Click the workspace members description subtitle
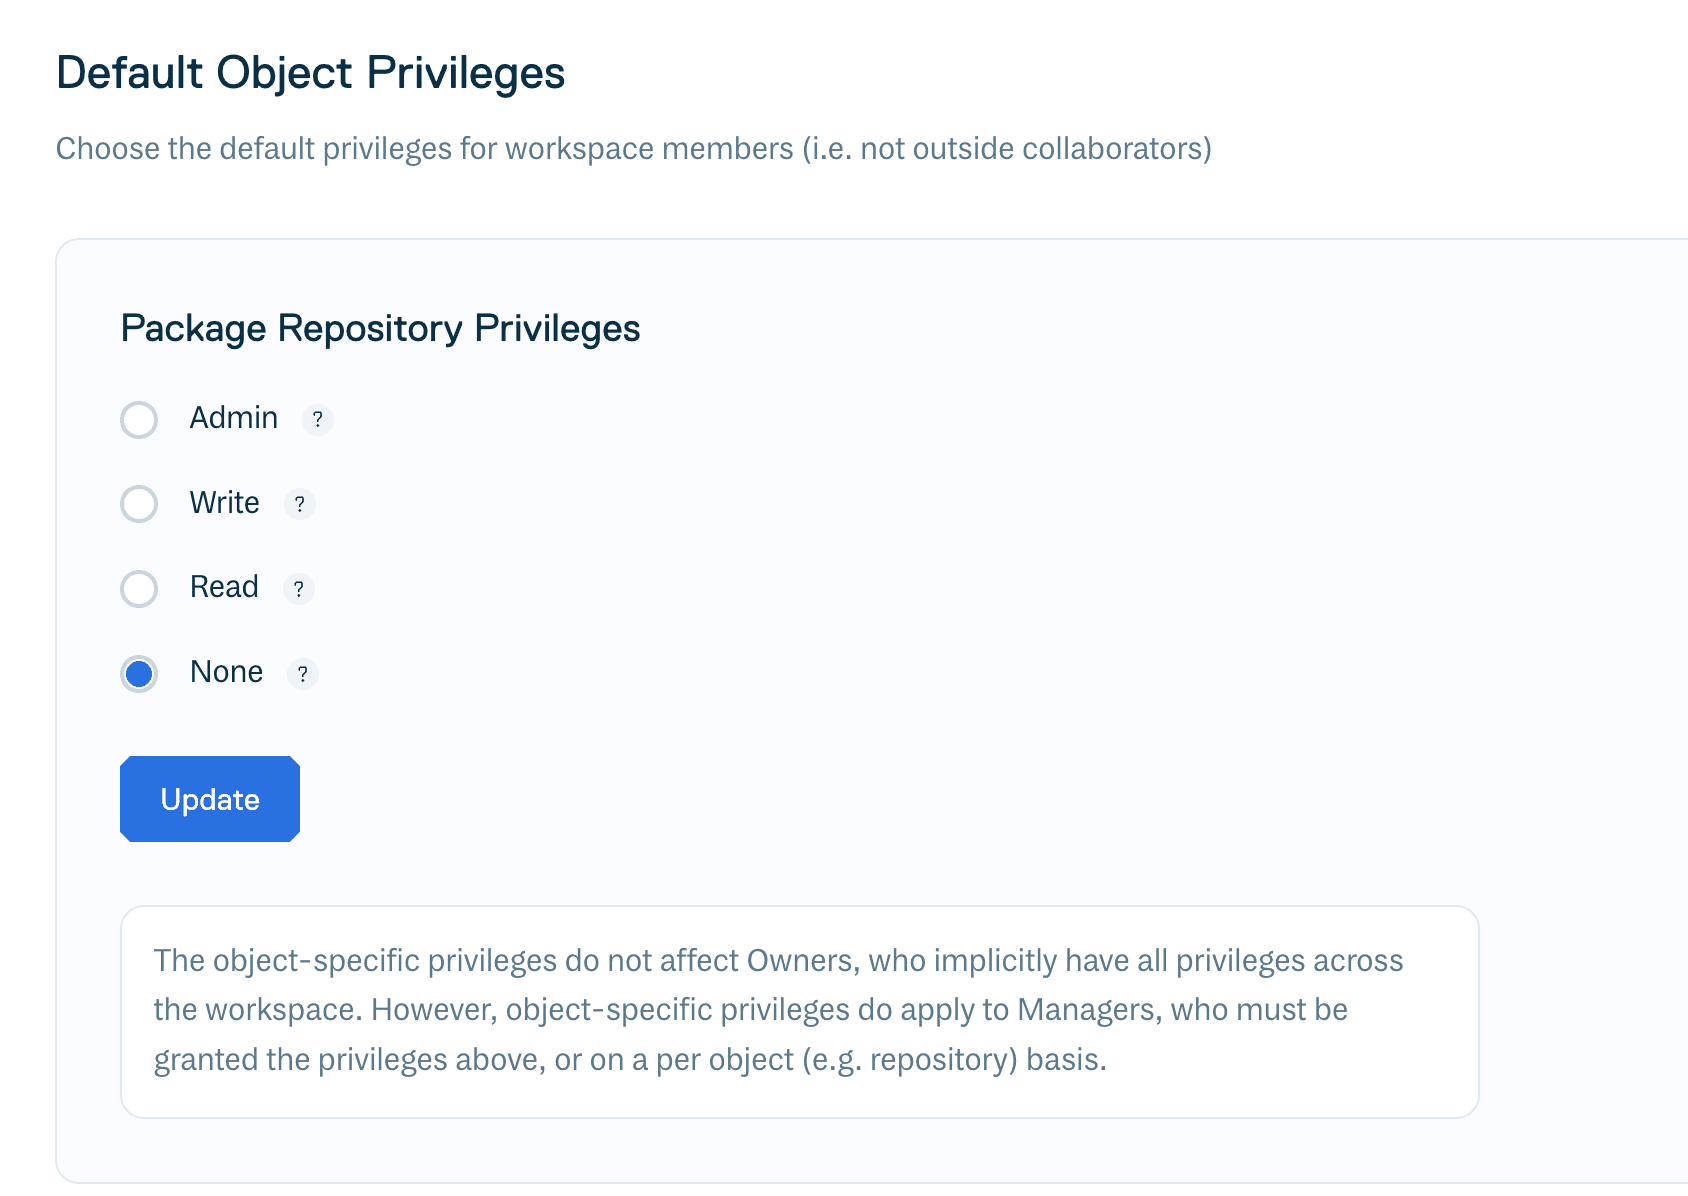Screen dimensions: 1688x1196 (633, 149)
